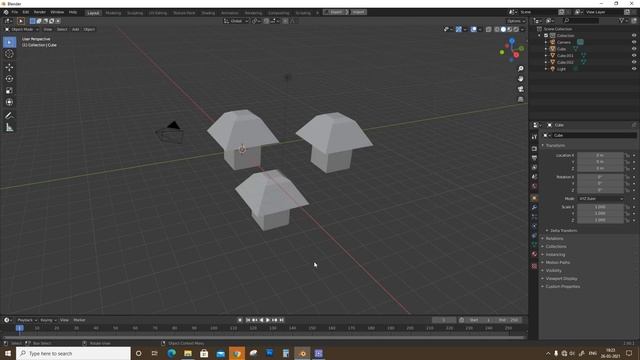
Task: Open the Object Mode dropdown
Action: pyautogui.click(x=21, y=29)
